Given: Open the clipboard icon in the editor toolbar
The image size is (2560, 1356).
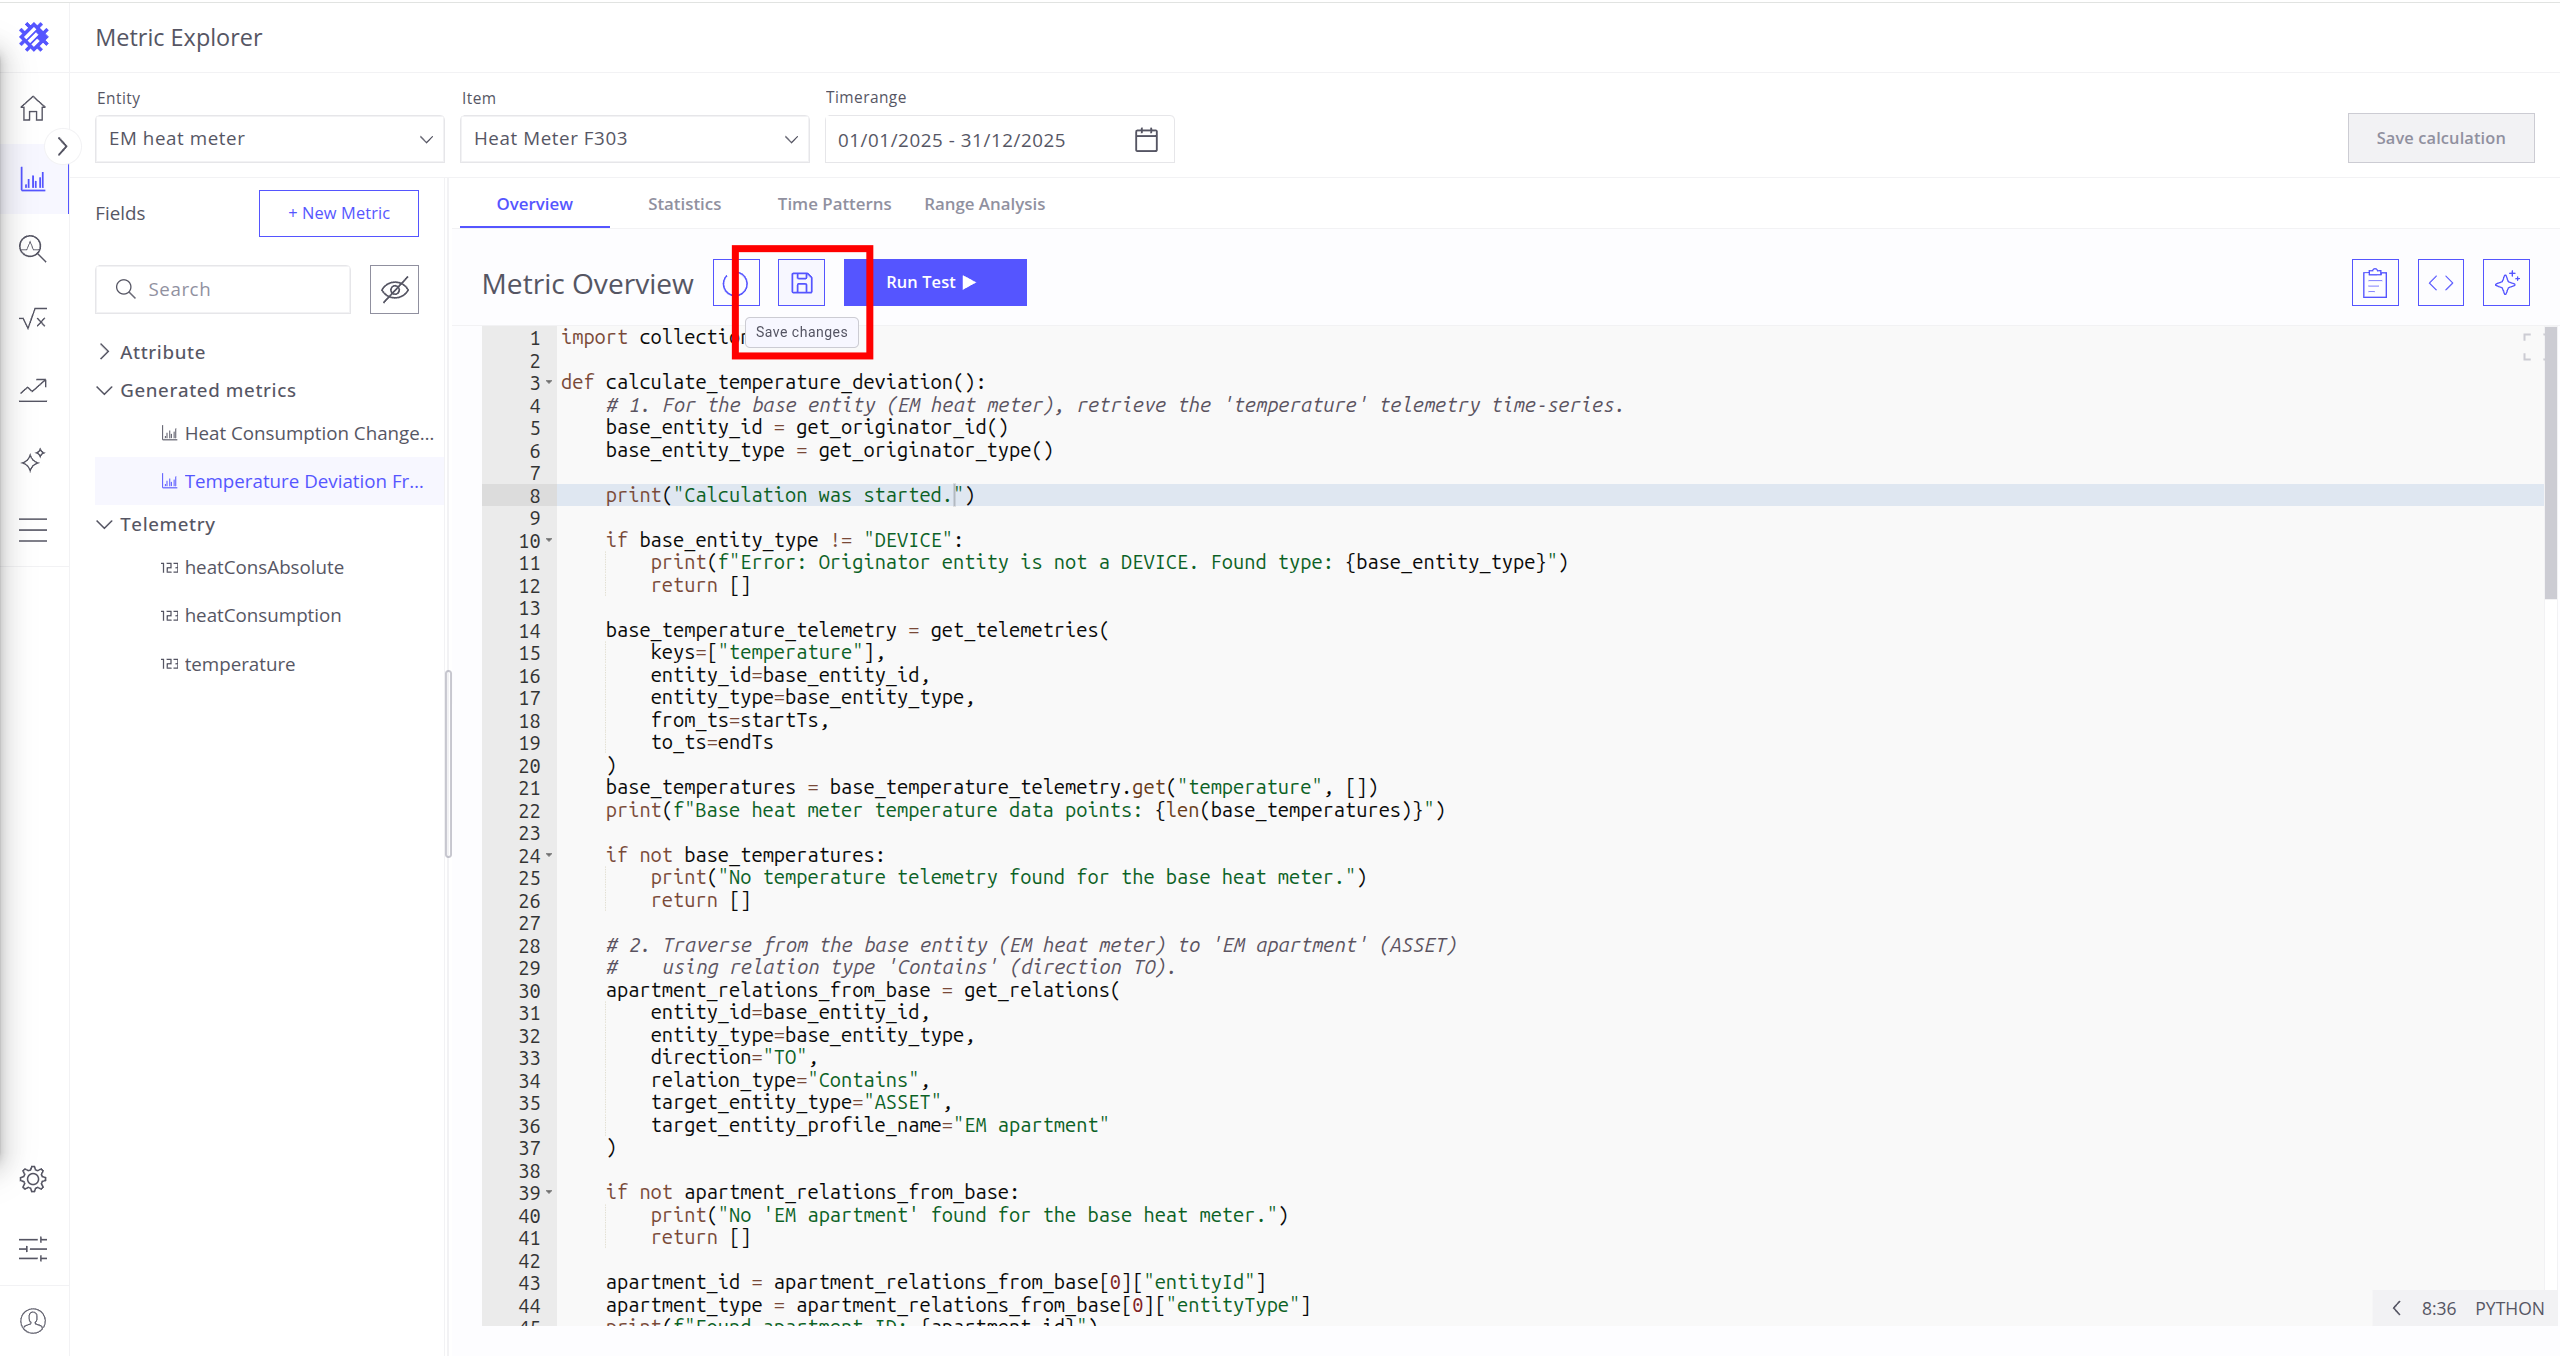Looking at the screenshot, I should click(2374, 283).
